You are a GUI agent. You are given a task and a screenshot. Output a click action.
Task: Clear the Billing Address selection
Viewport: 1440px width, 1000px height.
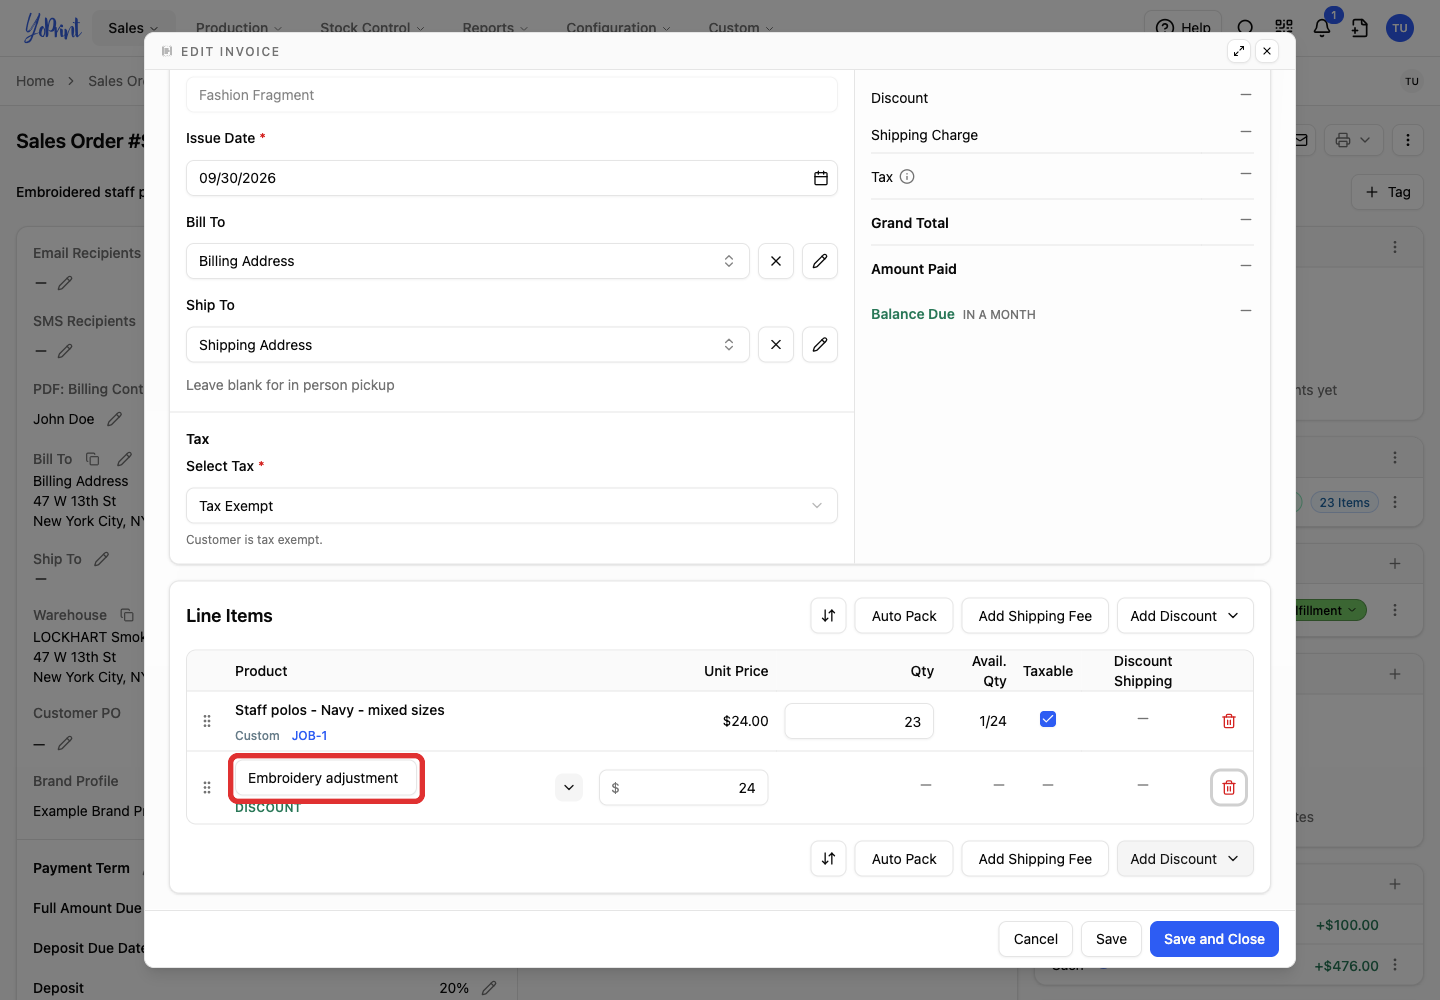click(x=776, y=261)
